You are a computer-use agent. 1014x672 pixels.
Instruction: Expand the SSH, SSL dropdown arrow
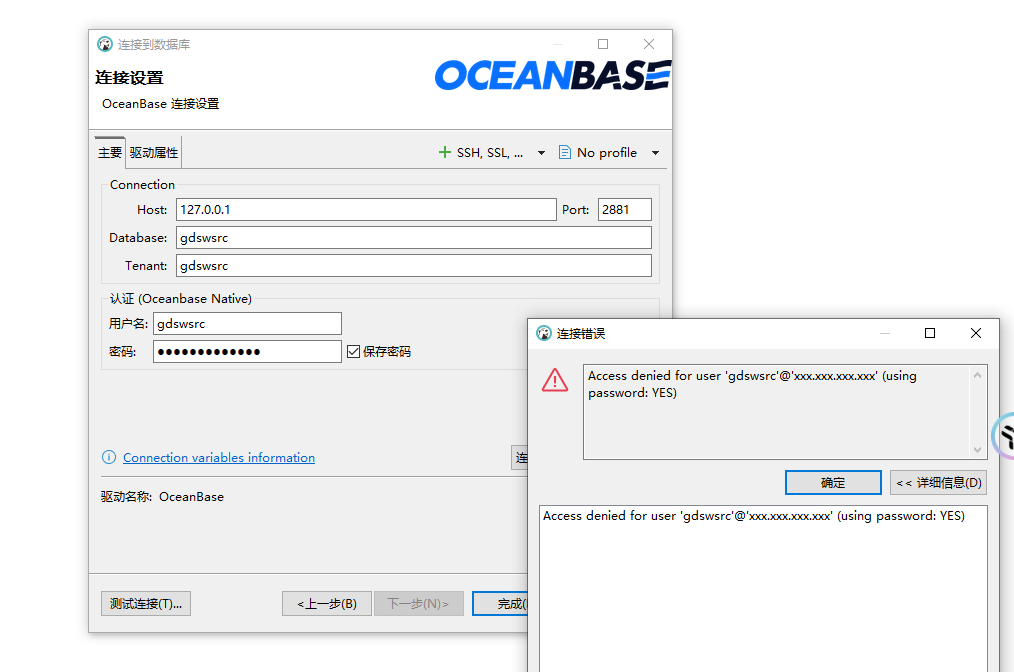(541, 153)
